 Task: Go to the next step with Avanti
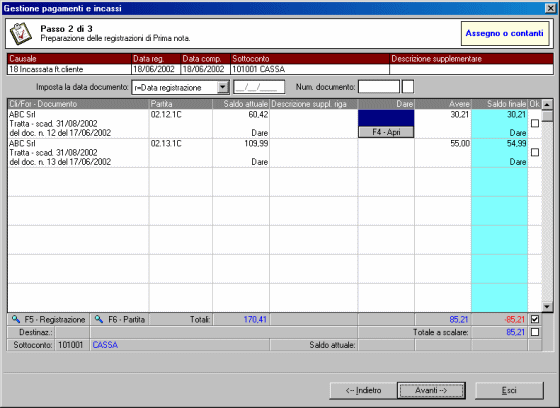point(431,390)
